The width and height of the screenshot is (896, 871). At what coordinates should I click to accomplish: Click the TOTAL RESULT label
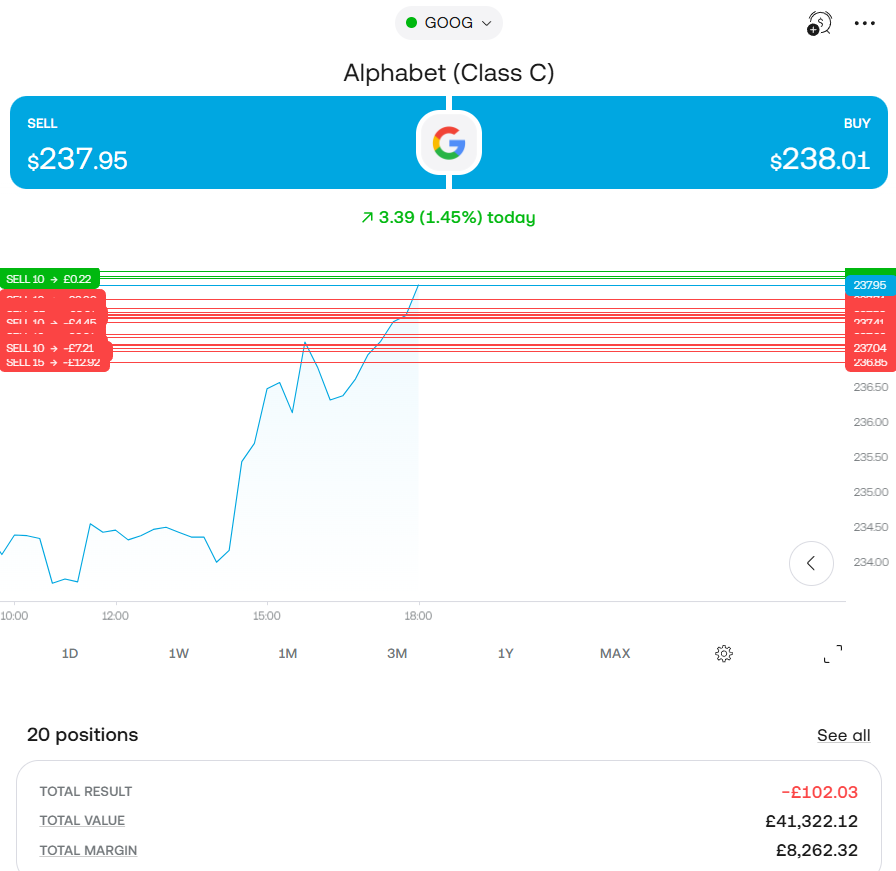[x=86, y=792]
